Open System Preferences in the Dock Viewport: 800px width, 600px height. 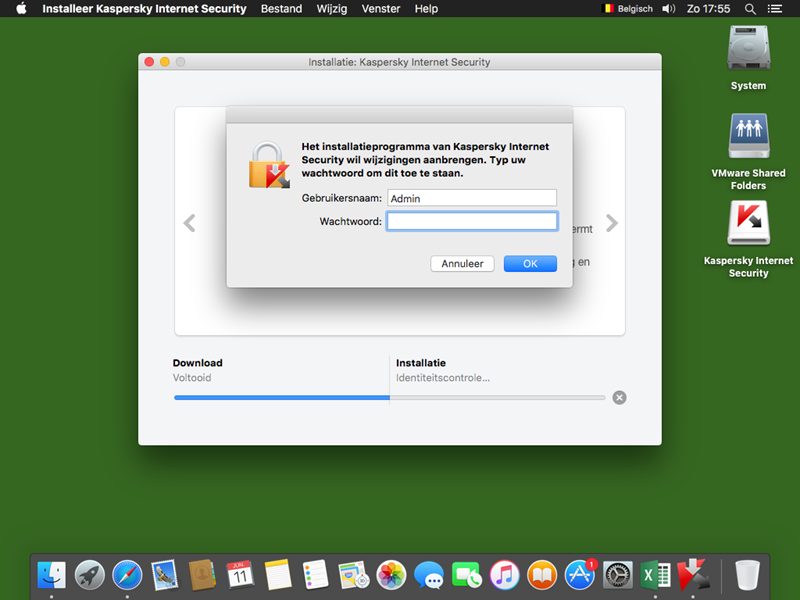pos(617,575)
